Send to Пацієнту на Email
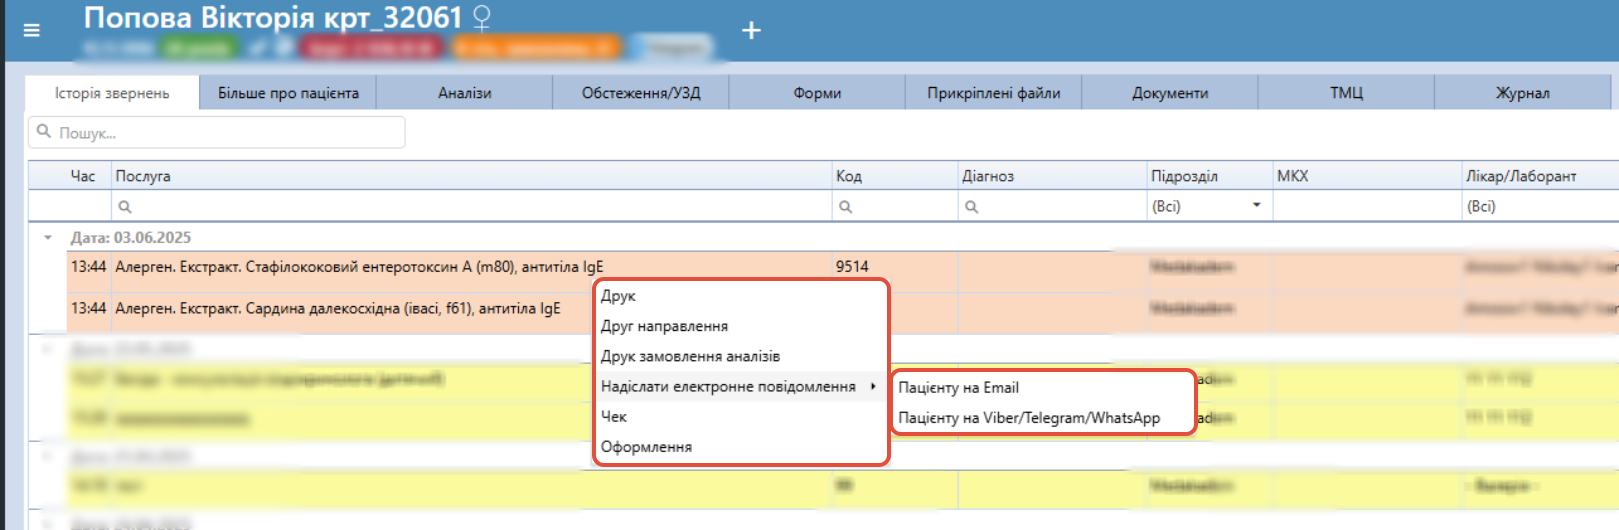 tap(1043, 387)
